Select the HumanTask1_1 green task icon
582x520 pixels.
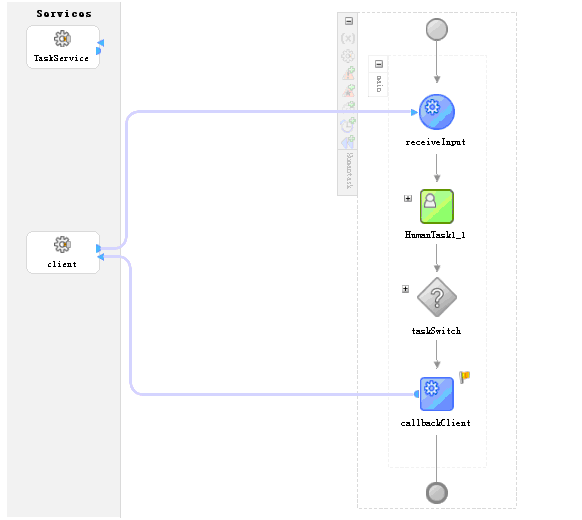(x=436, y=206)
